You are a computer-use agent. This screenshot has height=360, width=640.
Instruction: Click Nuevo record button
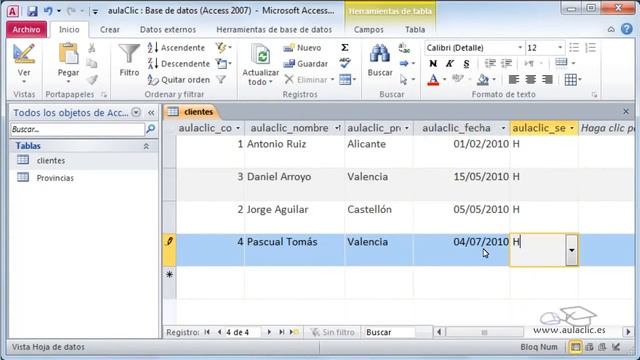click(302, 48)
